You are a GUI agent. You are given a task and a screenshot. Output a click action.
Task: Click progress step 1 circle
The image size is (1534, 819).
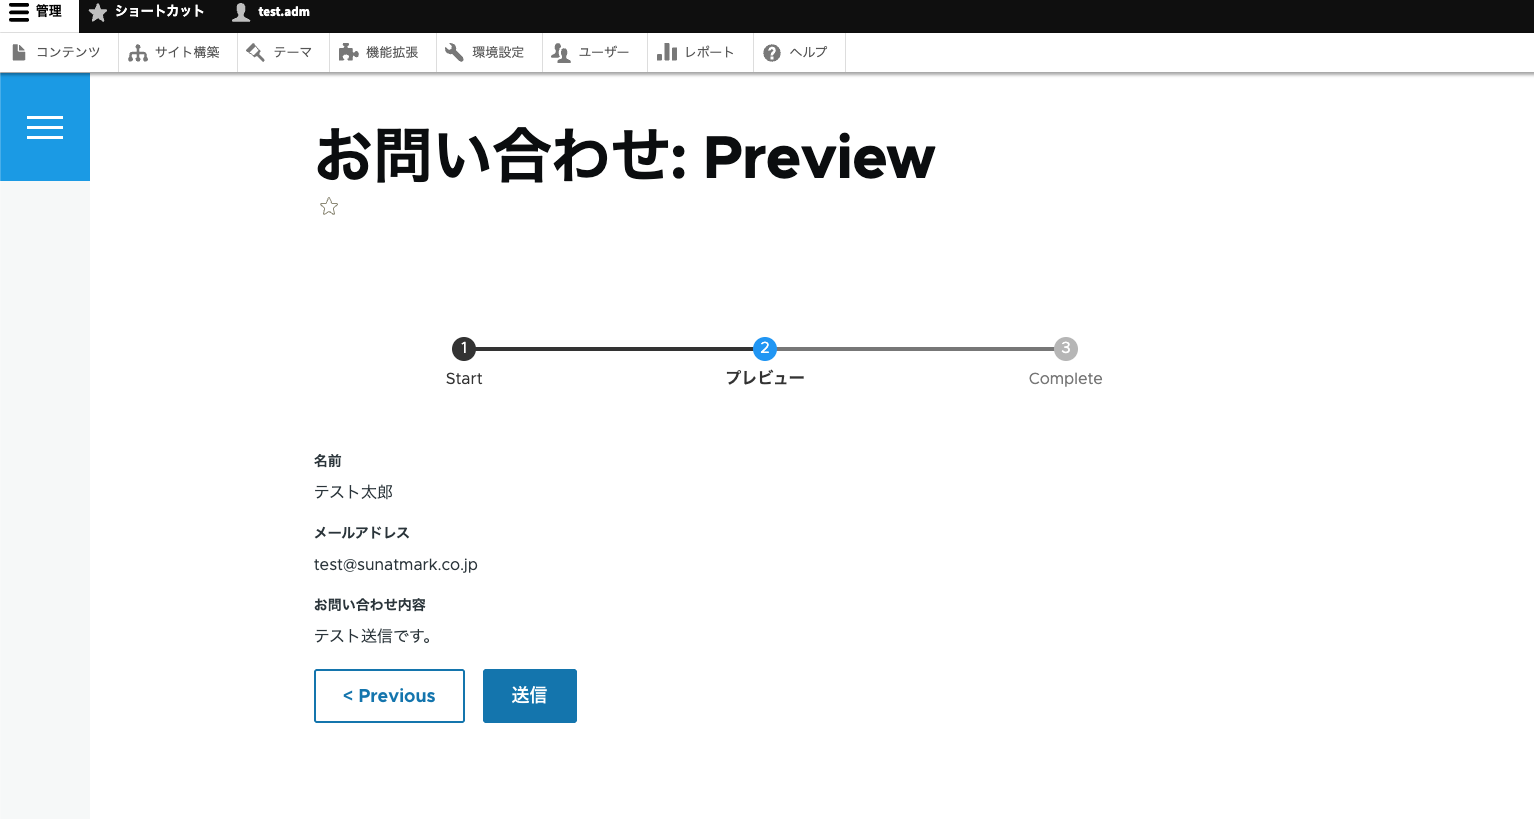(x=464, y=349)
